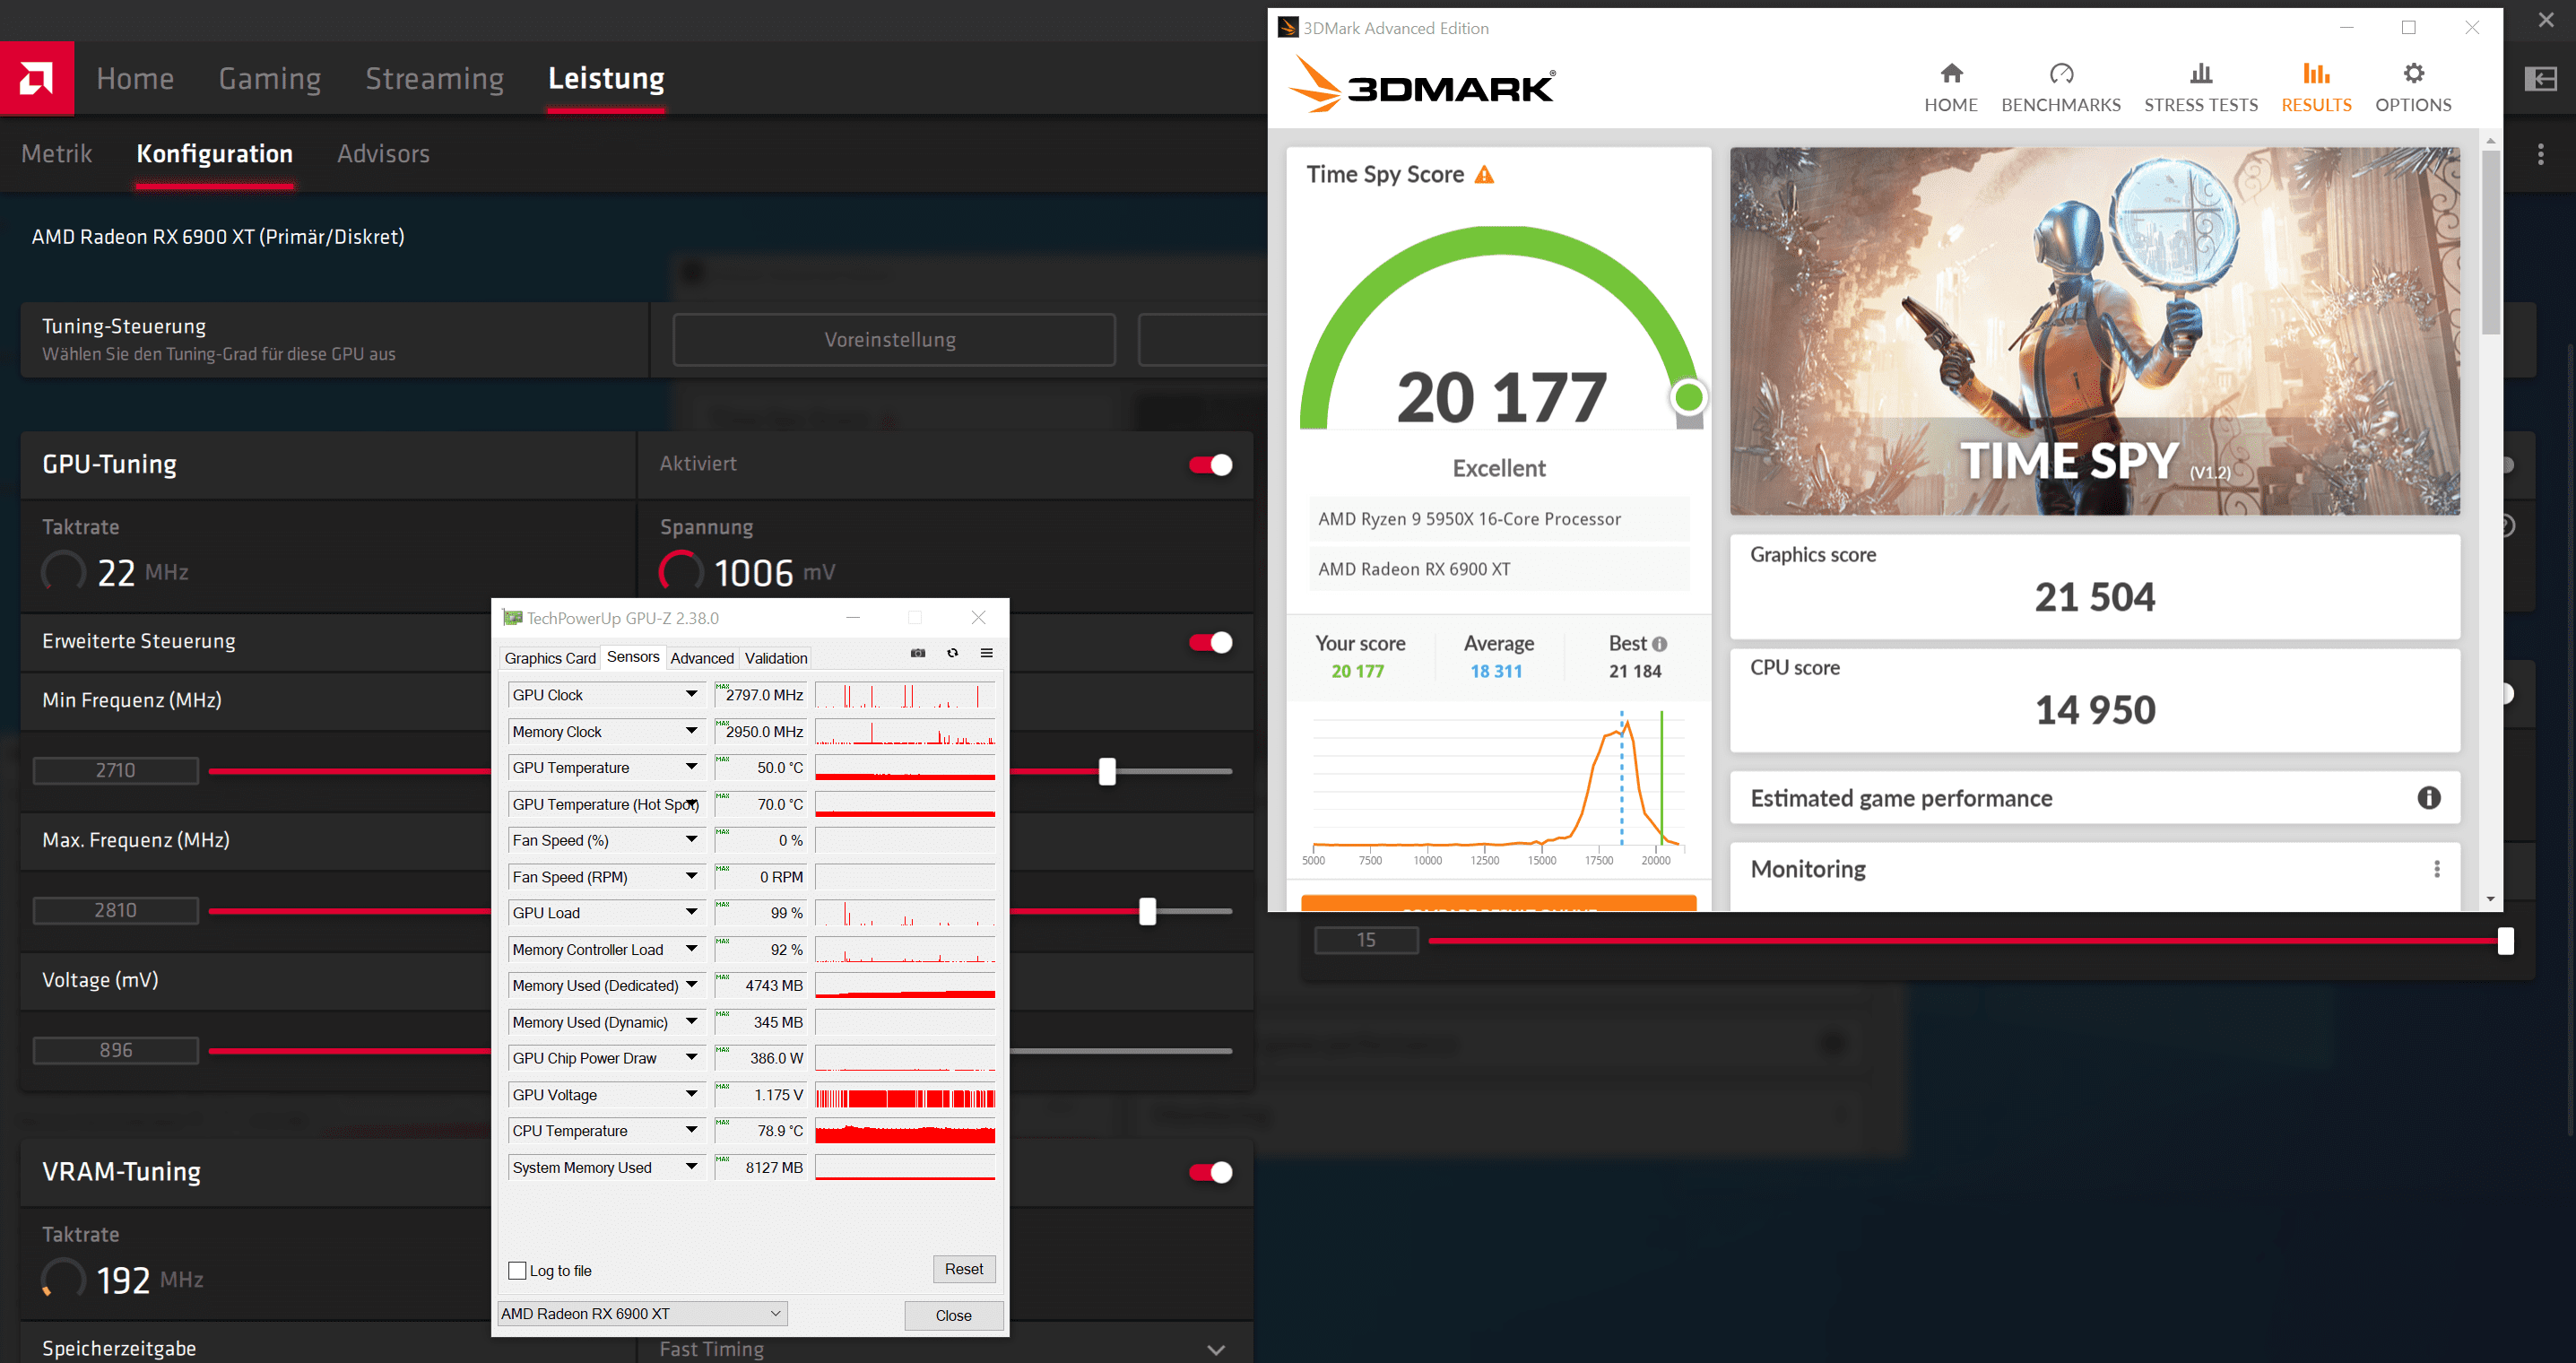Open GPU Load sensor dropdown
Viewport: 2576px width, 1363px height.
(691, 912)
